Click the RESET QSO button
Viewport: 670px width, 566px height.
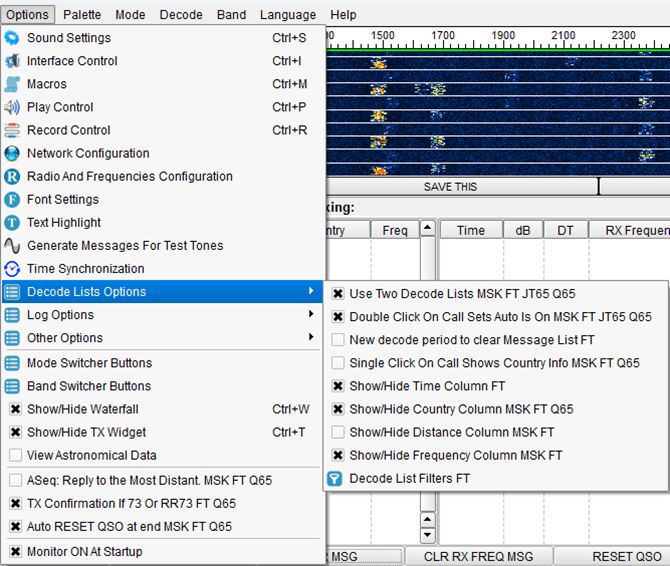coord(625,556)
